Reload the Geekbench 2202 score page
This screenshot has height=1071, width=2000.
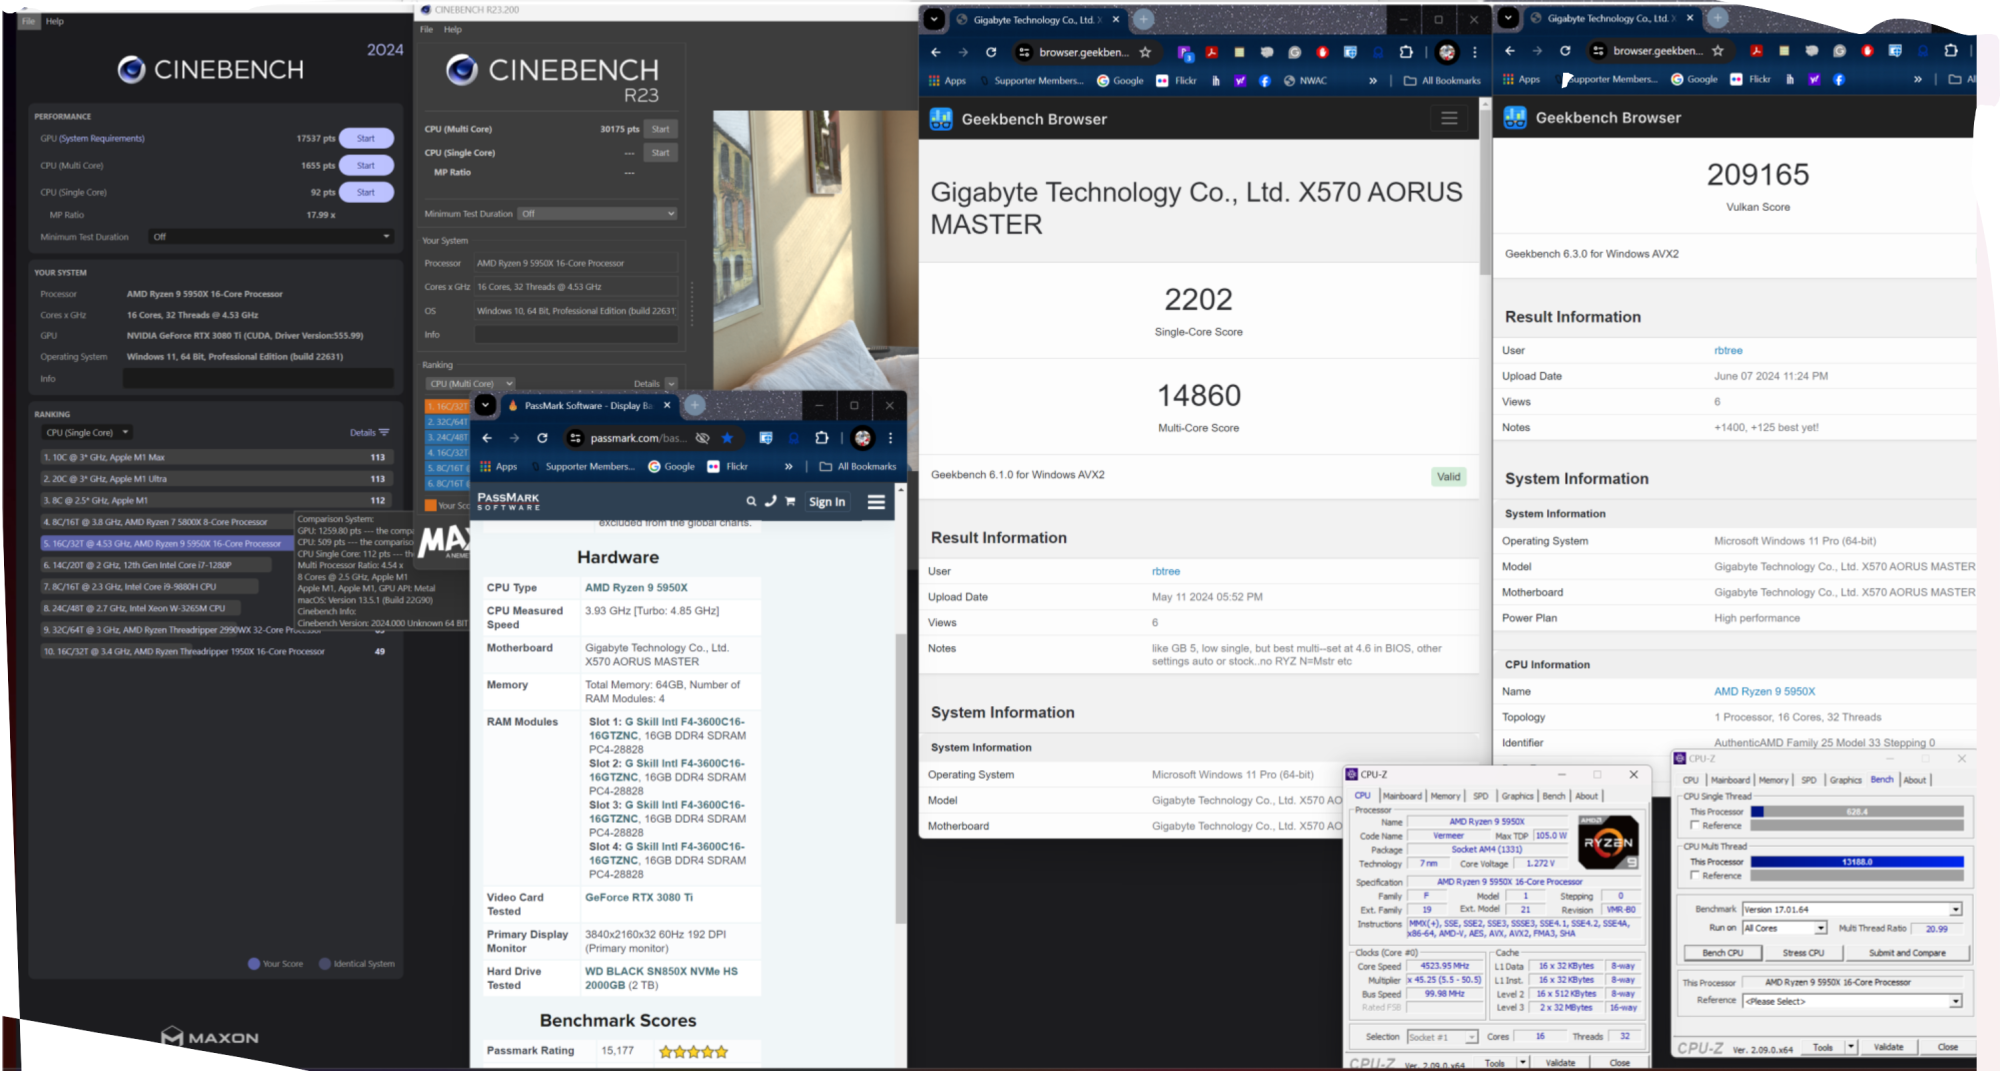coord(991,52)
